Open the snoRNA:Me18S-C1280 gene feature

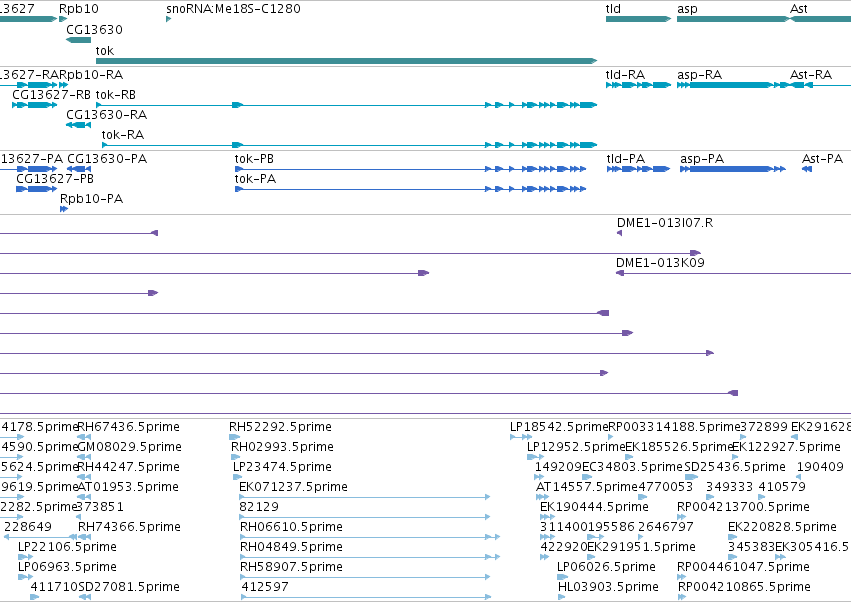coord(169,19)
